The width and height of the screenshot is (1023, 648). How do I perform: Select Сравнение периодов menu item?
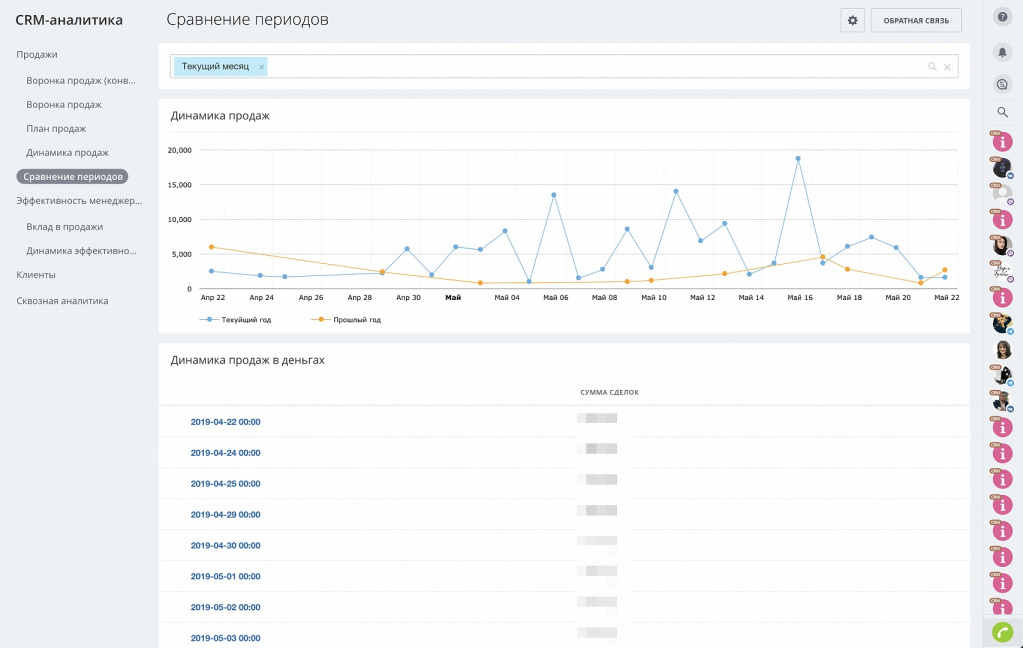[x=72, y=177]
